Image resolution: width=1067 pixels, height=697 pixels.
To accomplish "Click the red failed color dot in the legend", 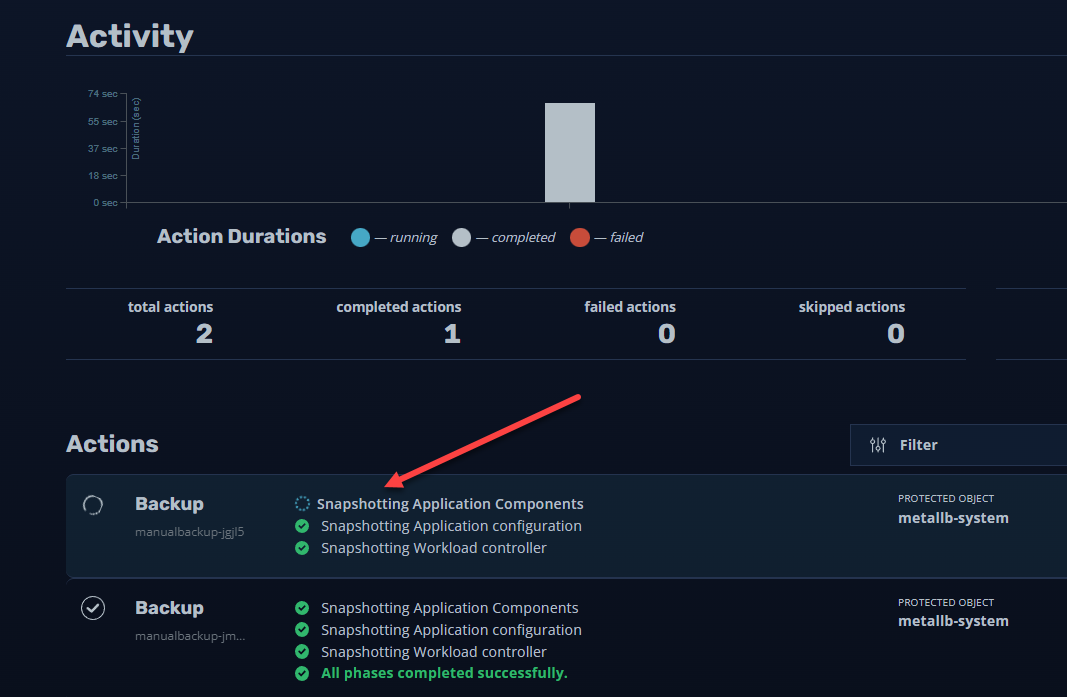I will coord(580,238).
